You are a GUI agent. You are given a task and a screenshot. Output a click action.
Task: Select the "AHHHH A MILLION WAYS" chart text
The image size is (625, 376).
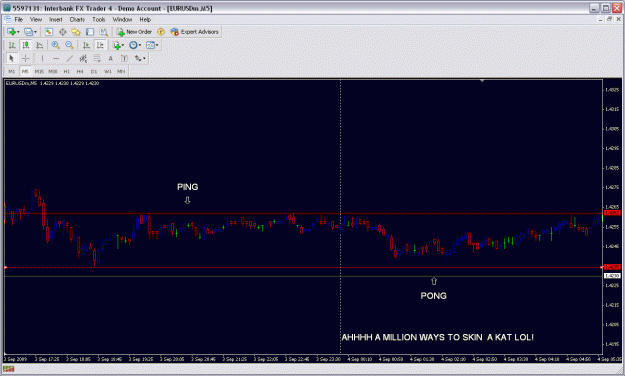click(437, 337)
